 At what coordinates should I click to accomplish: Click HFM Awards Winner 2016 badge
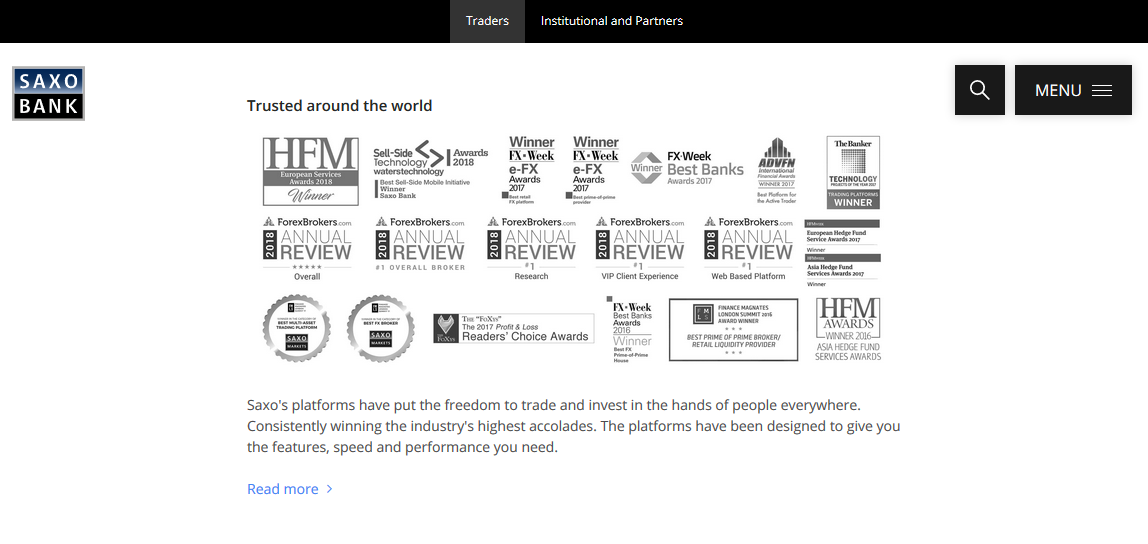(848, 329)
